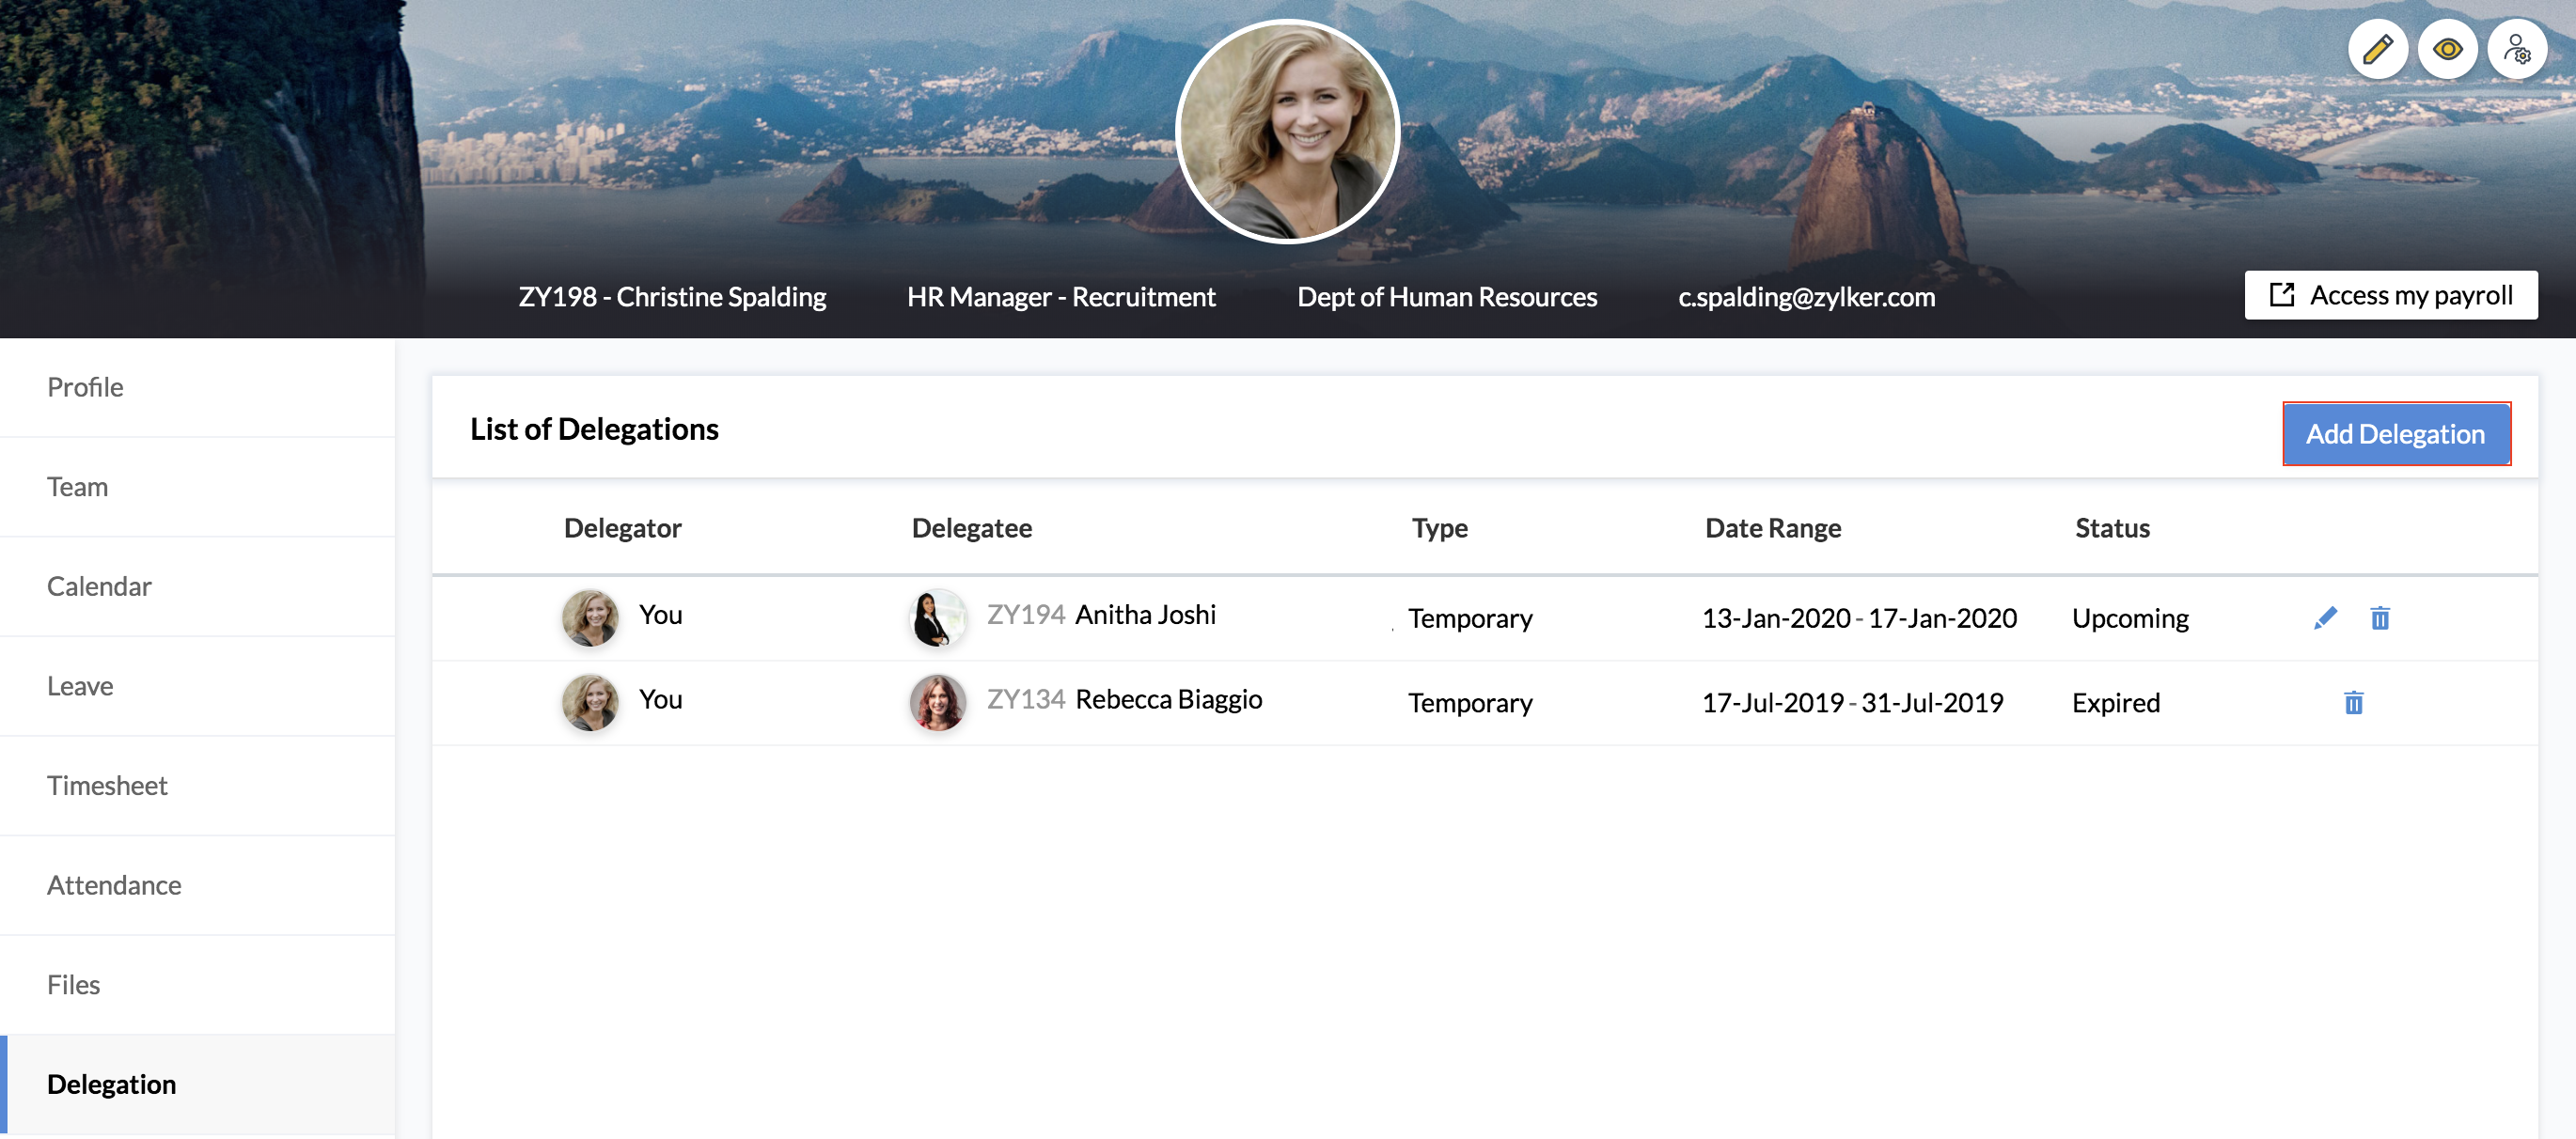The width and height of the screenshot is (2576, 1139).
Task: Delete the expired Rebecca Biaggio delegation
Action: pos(2353,703)
